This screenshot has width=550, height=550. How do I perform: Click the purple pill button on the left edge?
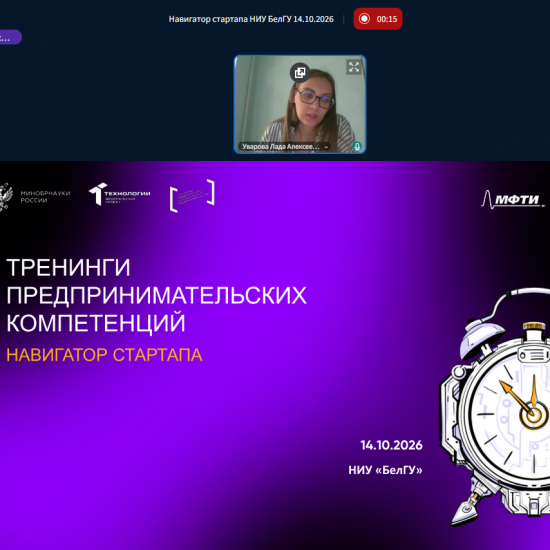coord(11,37)
